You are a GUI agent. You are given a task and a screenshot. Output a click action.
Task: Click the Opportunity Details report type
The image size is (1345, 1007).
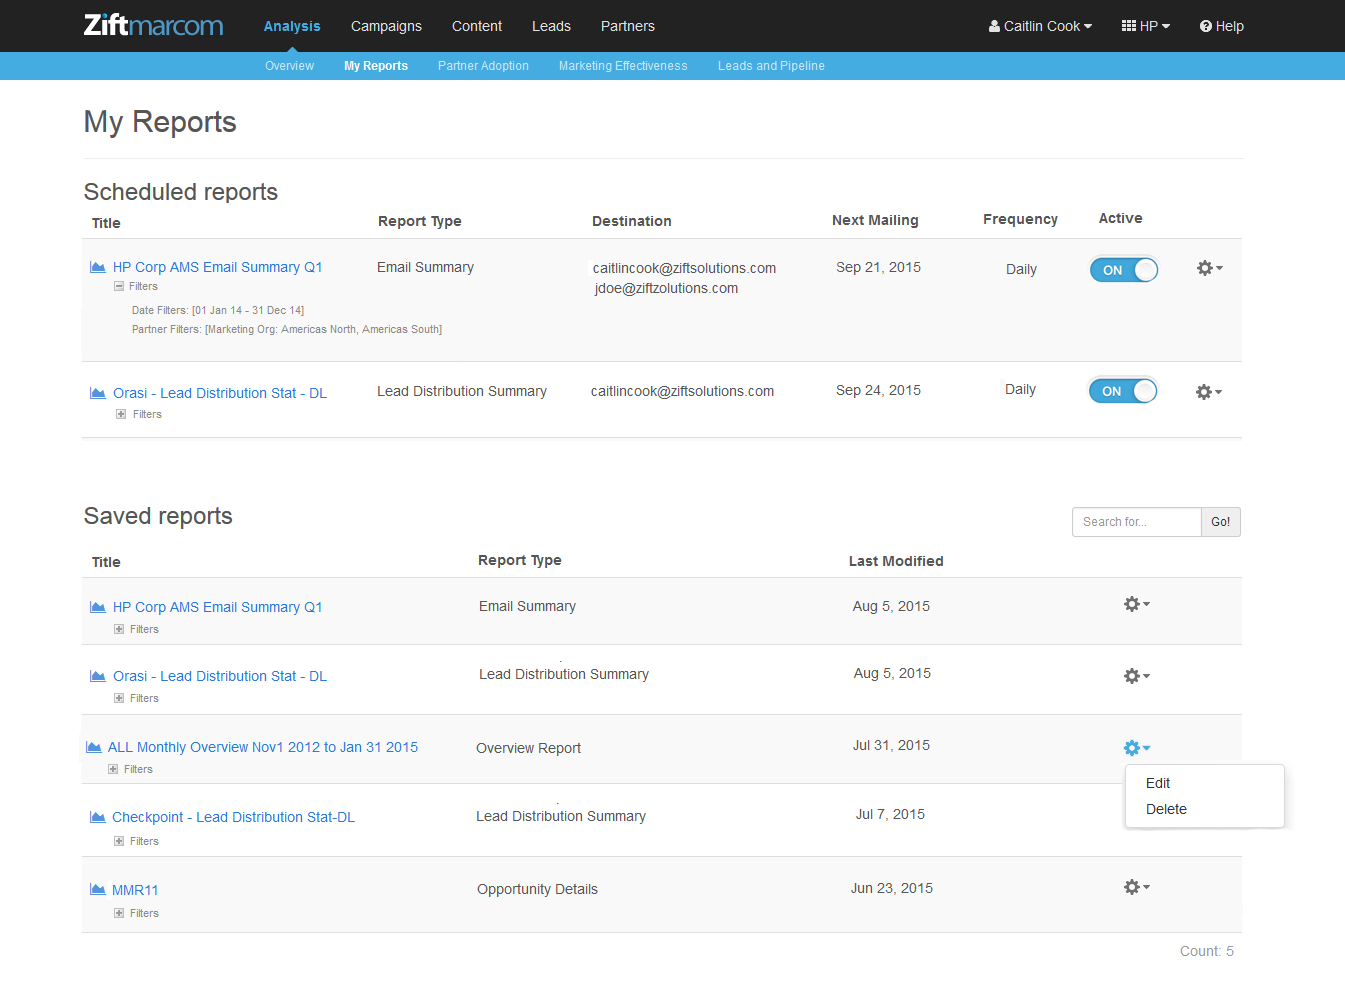(x=537, y=889)
